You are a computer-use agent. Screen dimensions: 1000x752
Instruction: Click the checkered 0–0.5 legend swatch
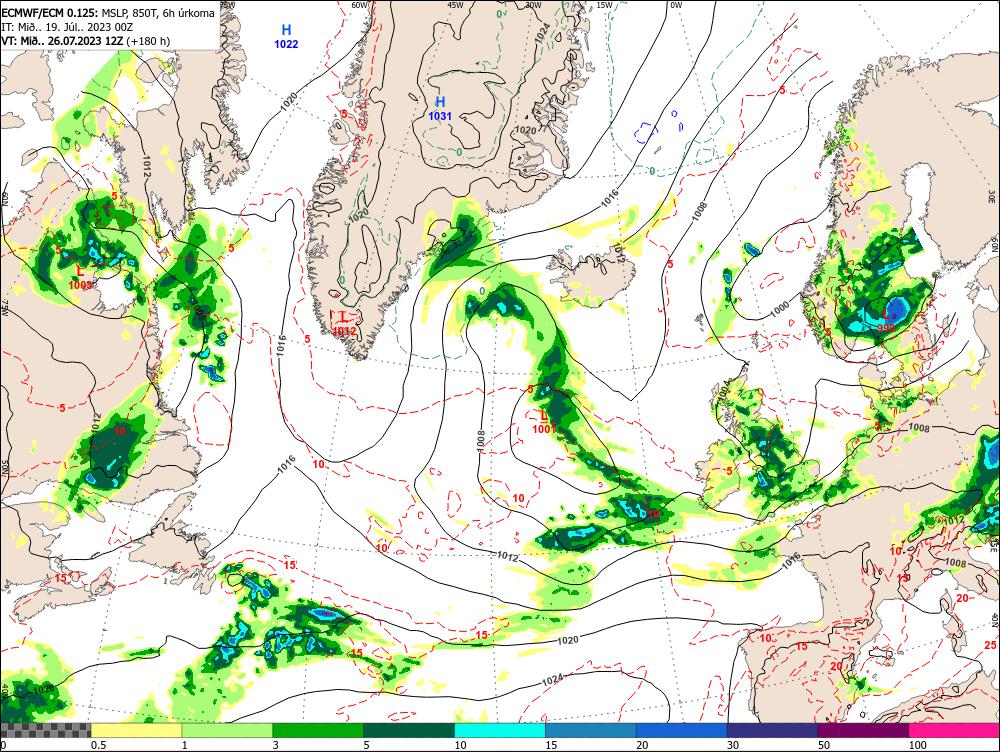click(45, 730)
